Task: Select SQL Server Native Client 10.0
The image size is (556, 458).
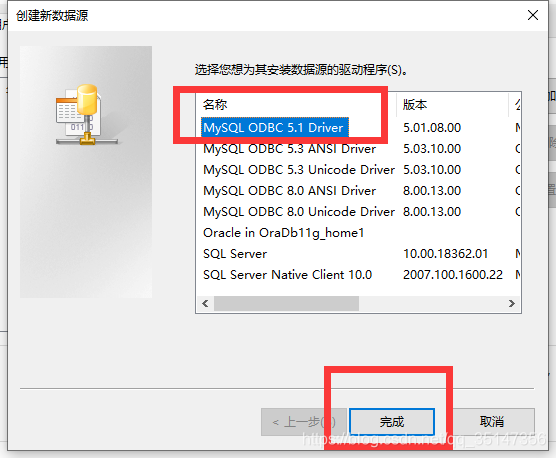Action: click(287, 275)
